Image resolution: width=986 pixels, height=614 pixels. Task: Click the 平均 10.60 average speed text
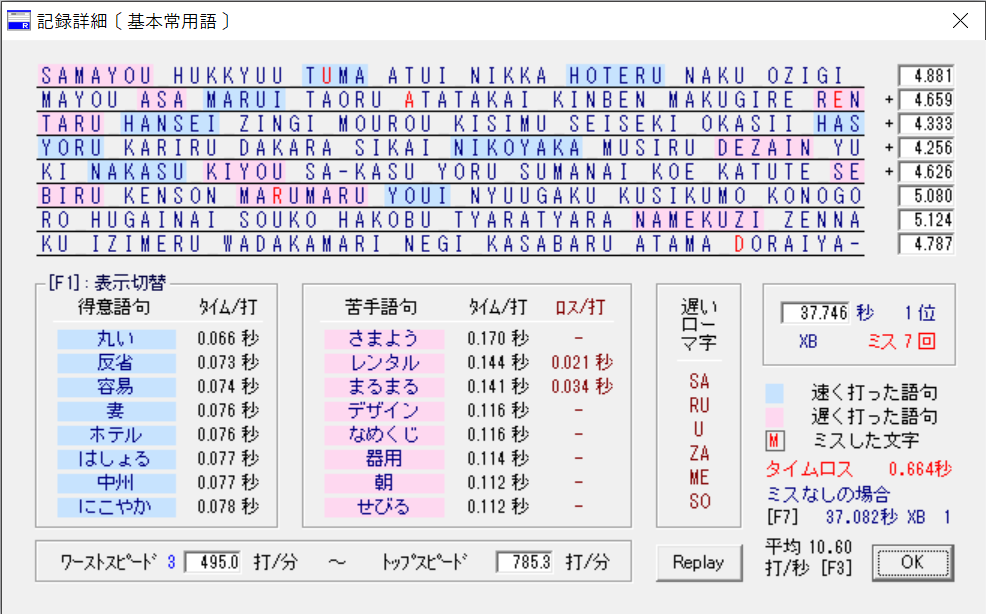(809, 547)
